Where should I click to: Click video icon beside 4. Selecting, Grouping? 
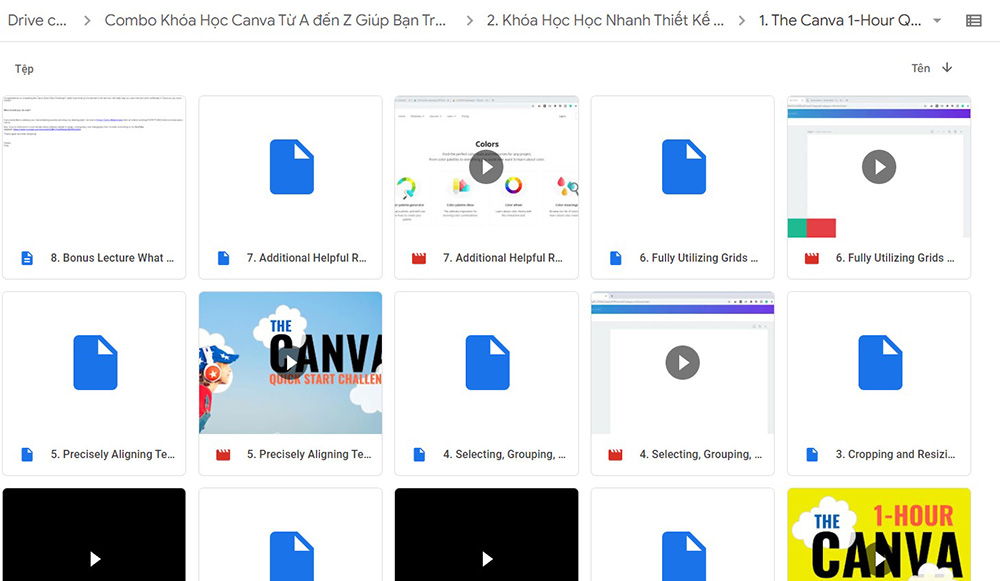click(615, 455)
